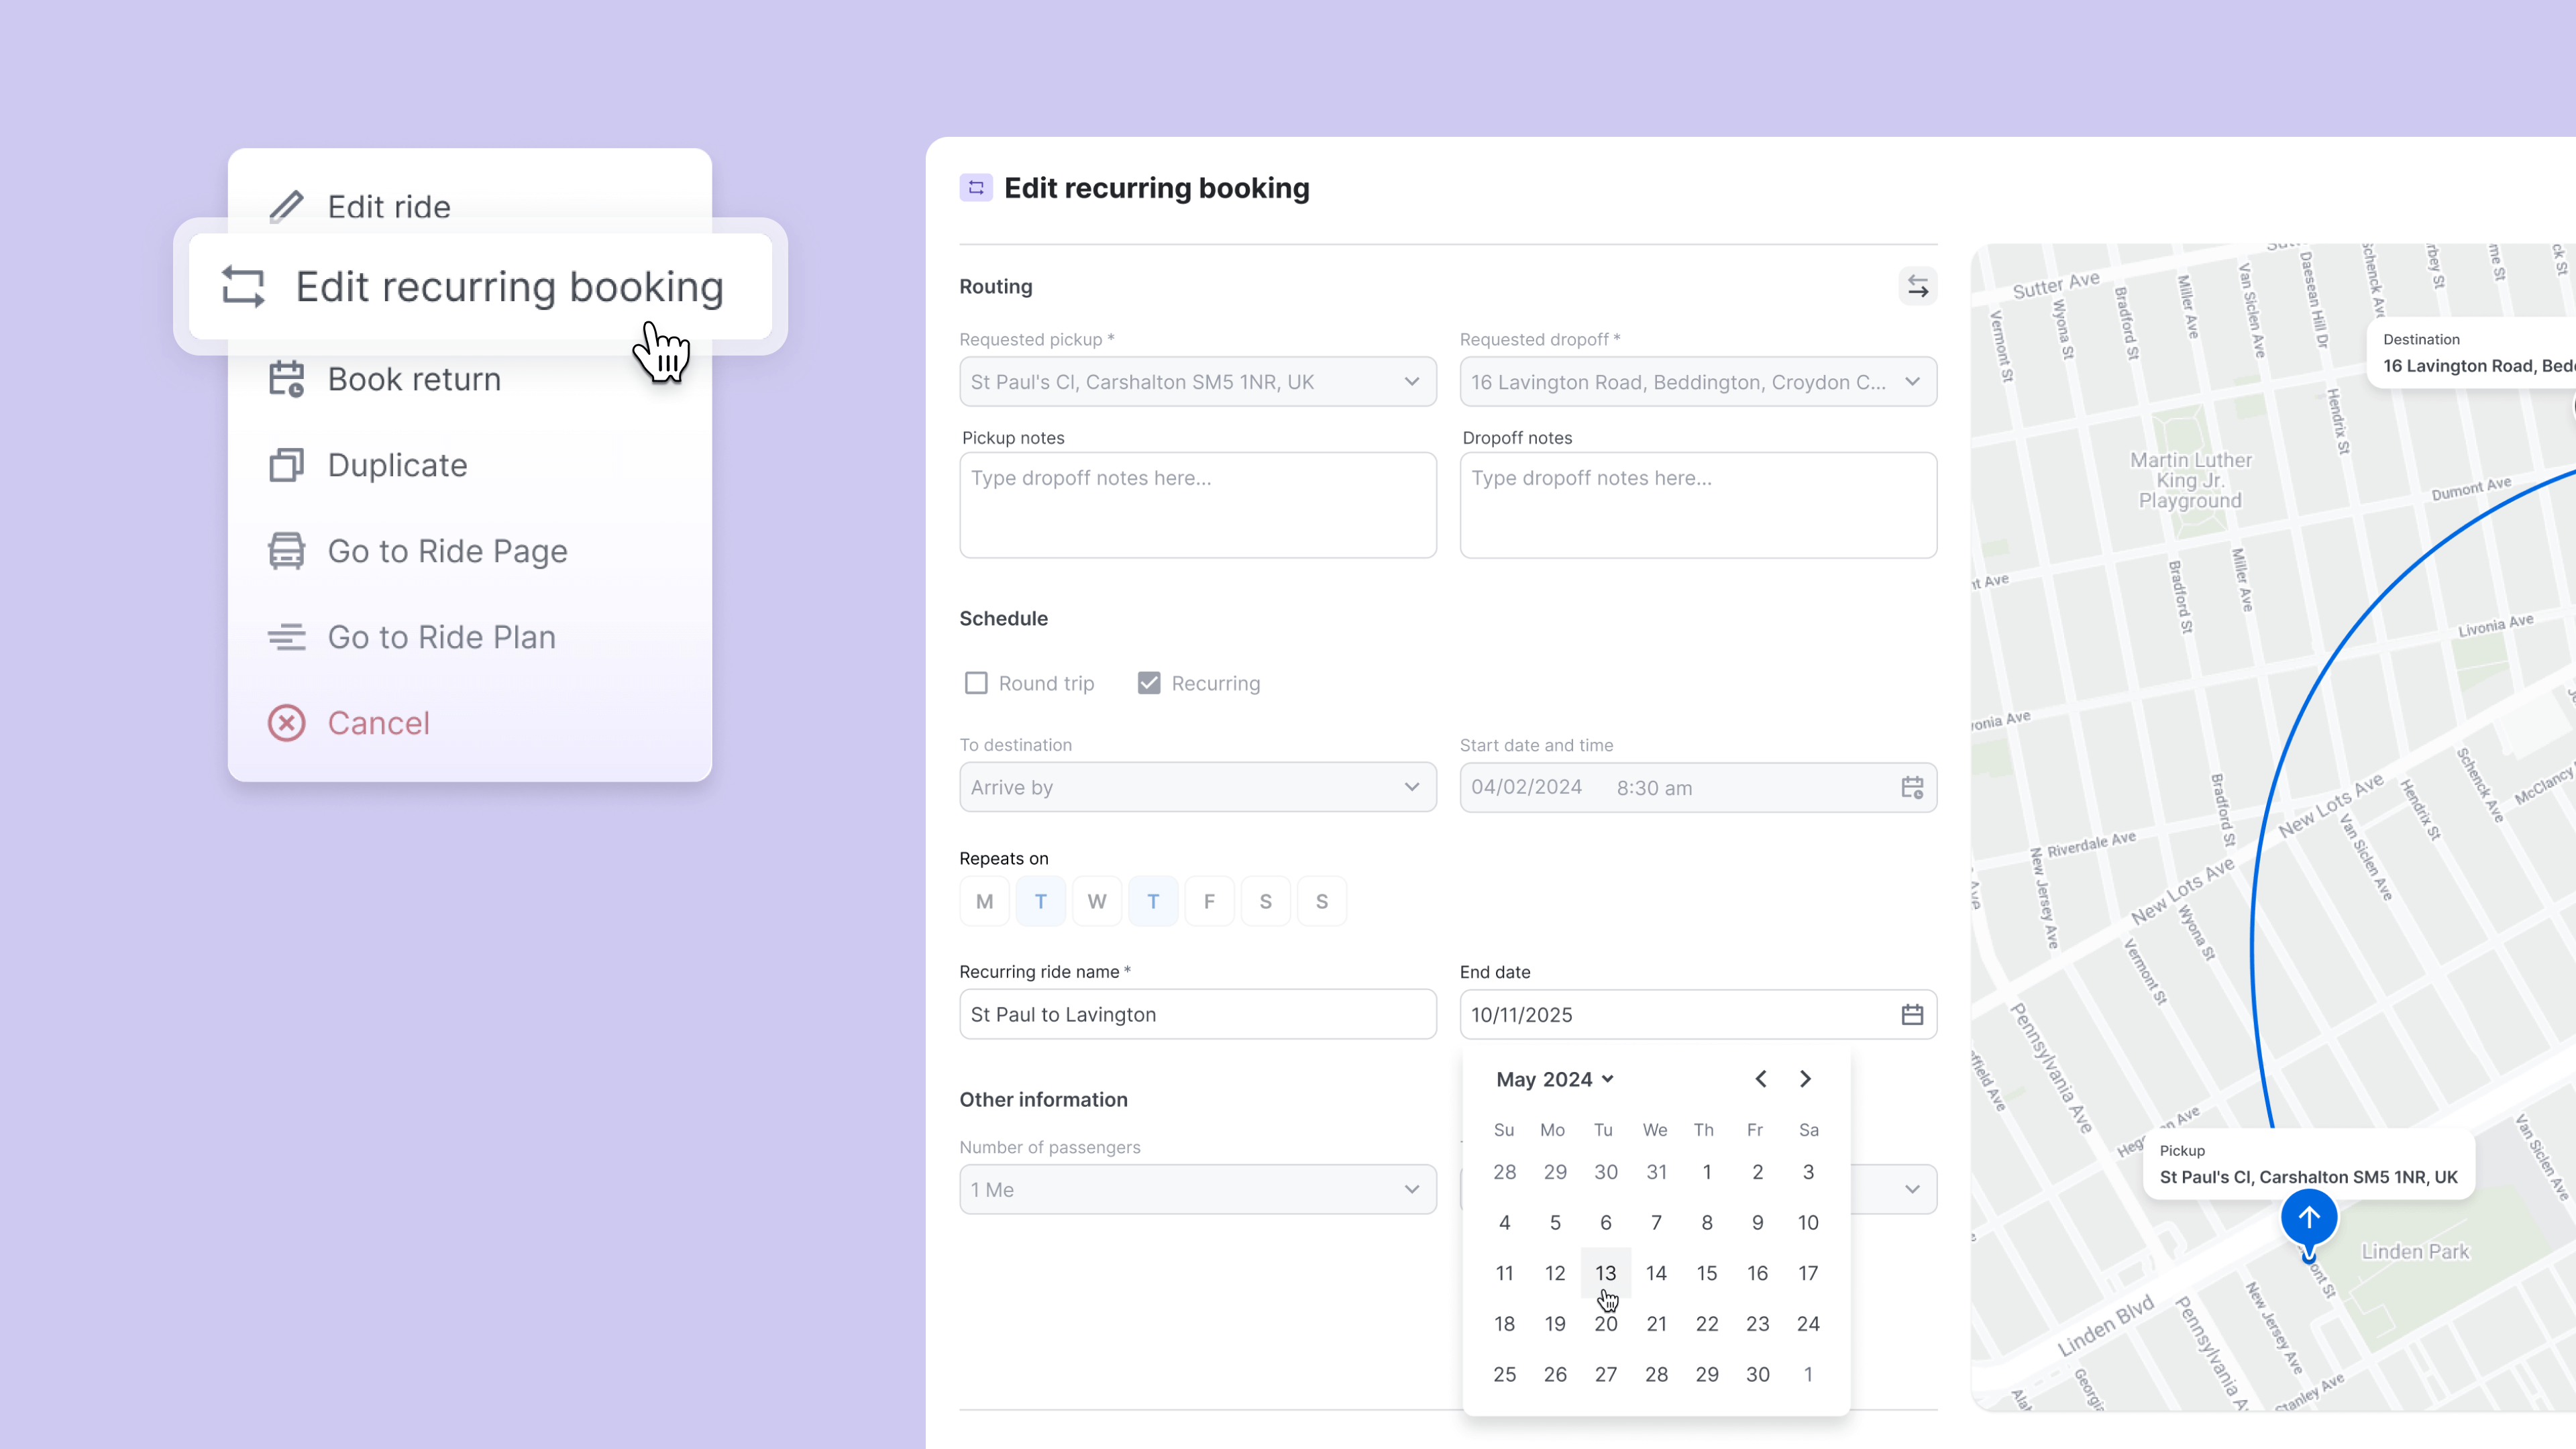Click the End date input field

pyautogui.click(x=1698, y=1015)
